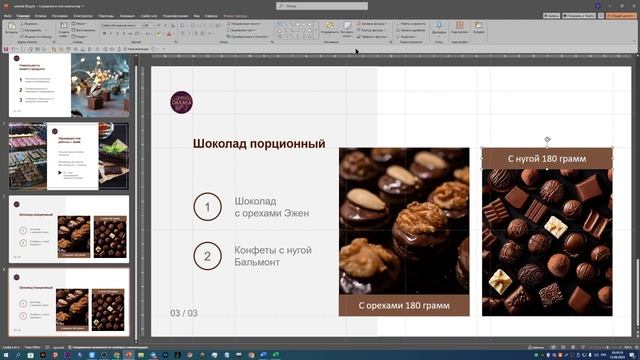This screenshot has height=360, width=640.
Task: Open the Shape Outline (Контур фигуры) dropdown
Action: 371,30
